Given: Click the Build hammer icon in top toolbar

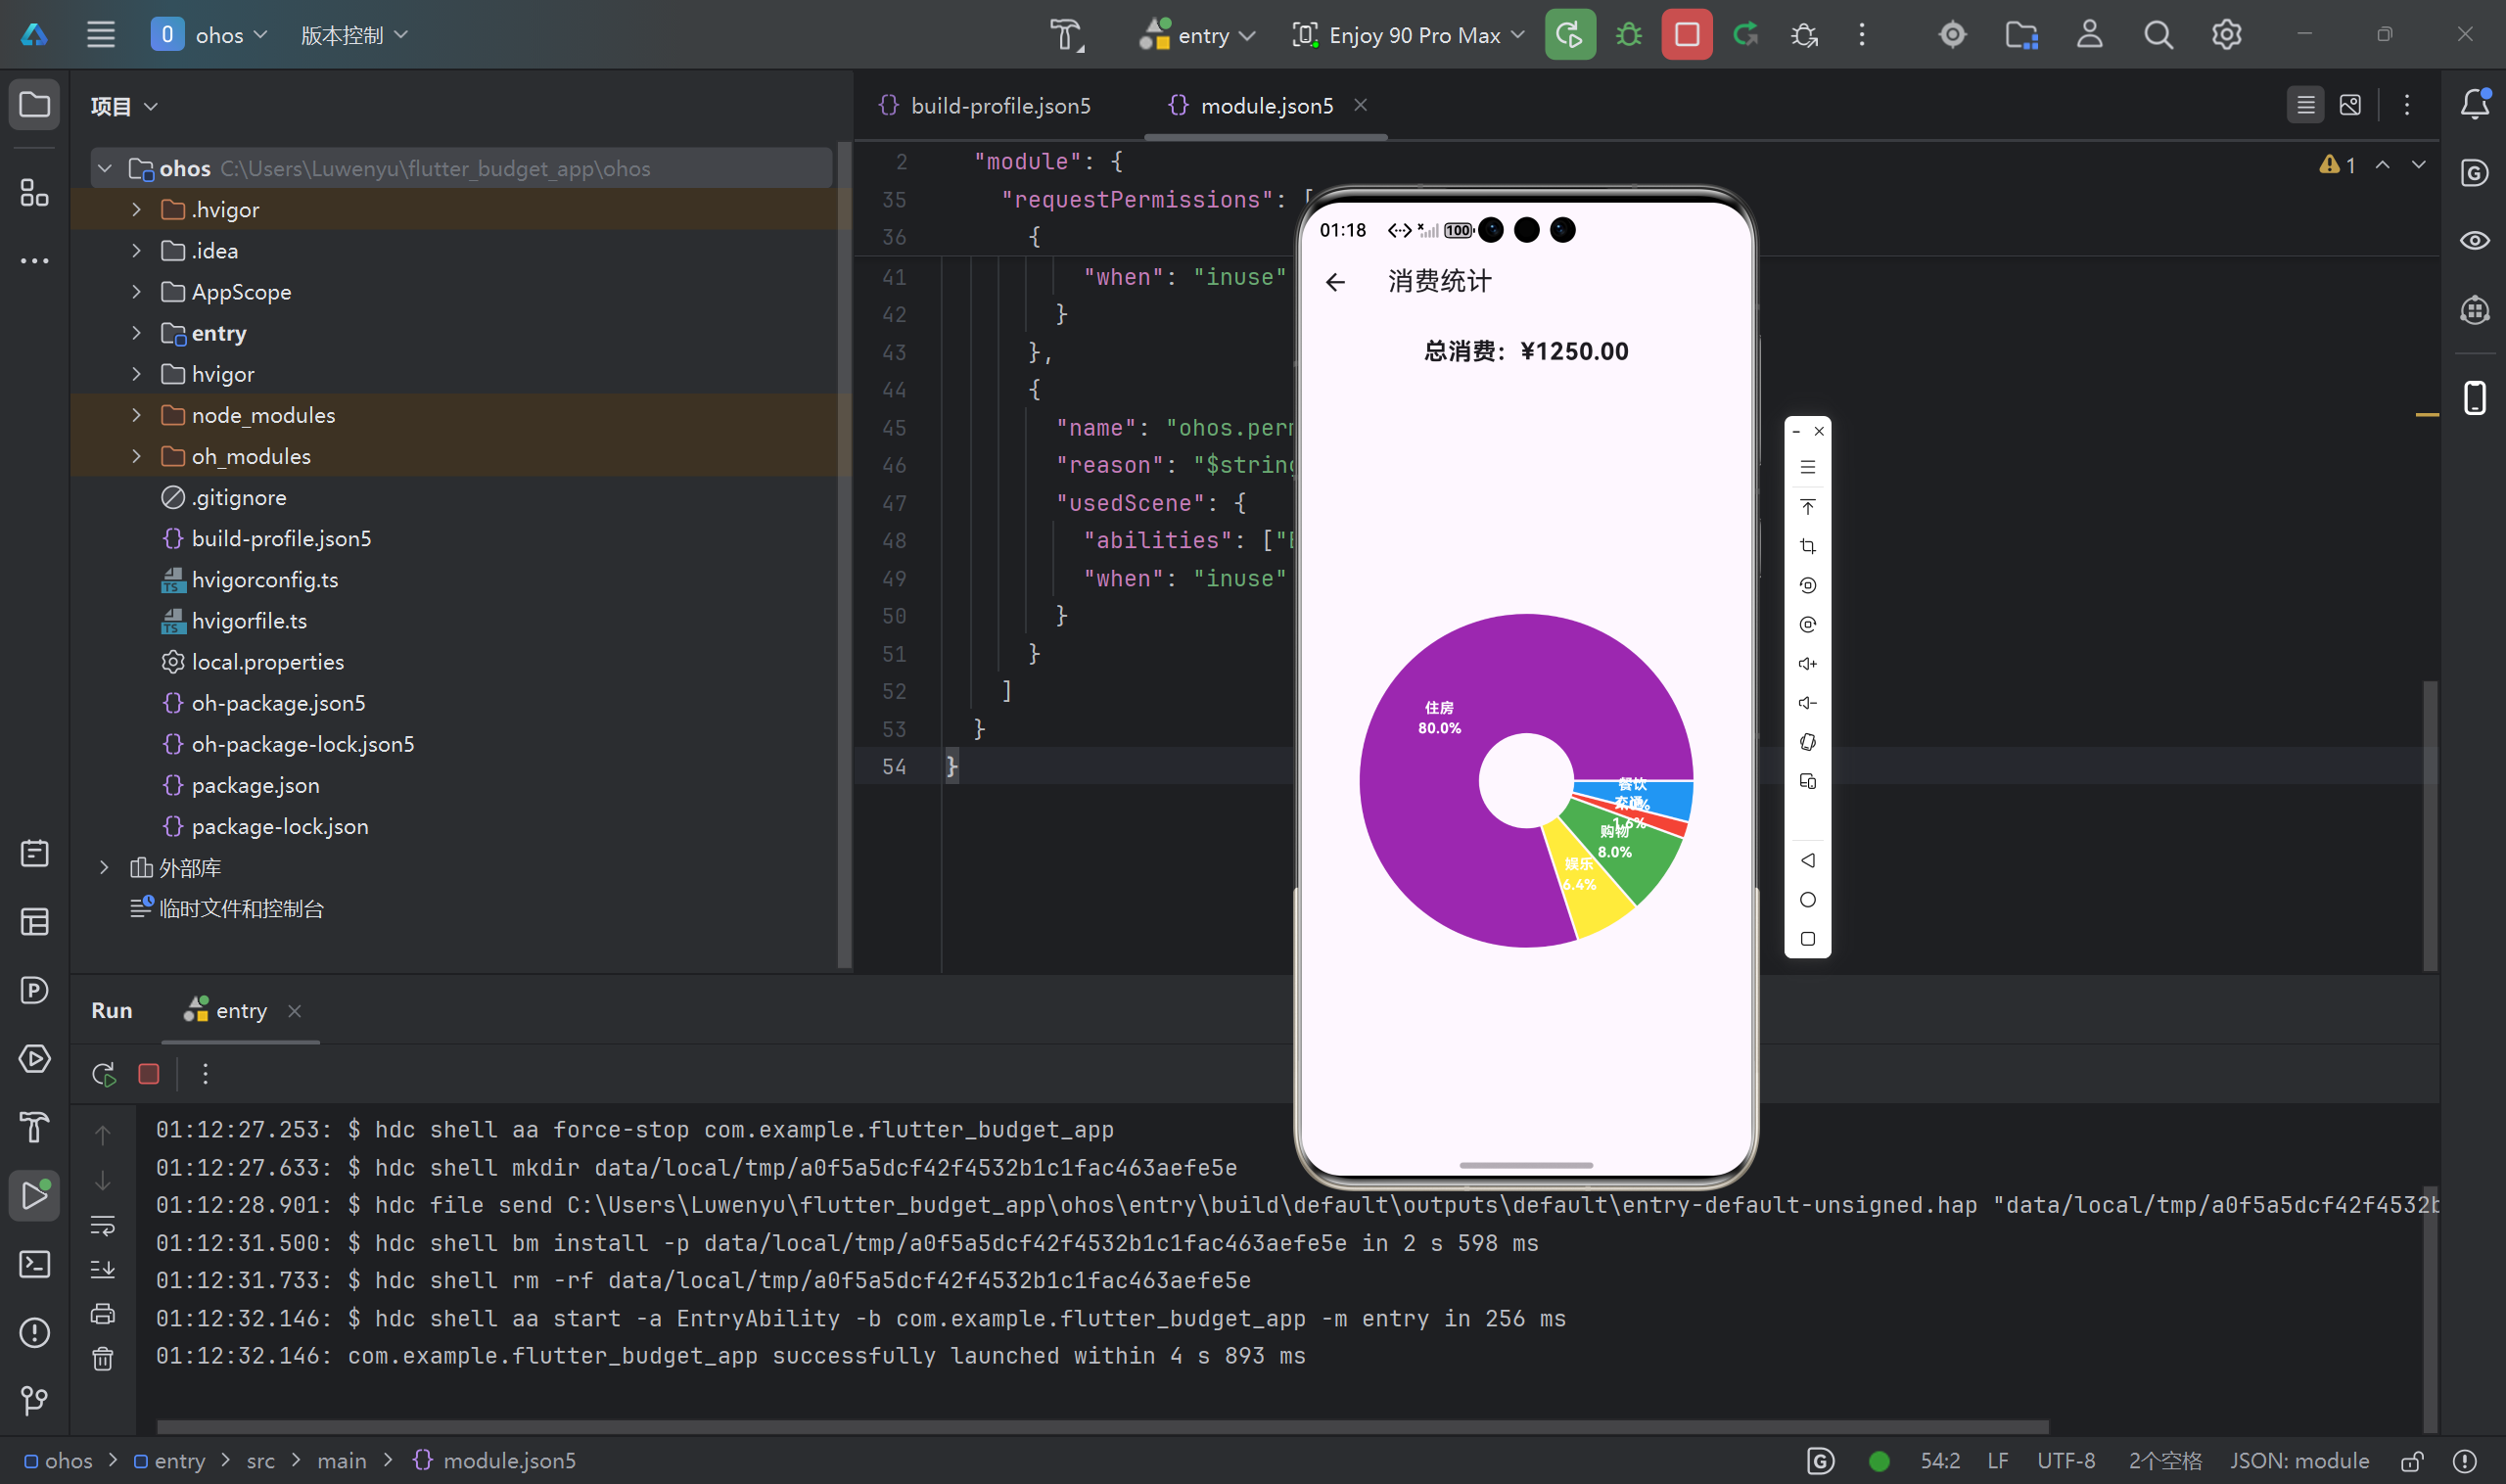Looking at the screenshot, I should coord(1066,35).
